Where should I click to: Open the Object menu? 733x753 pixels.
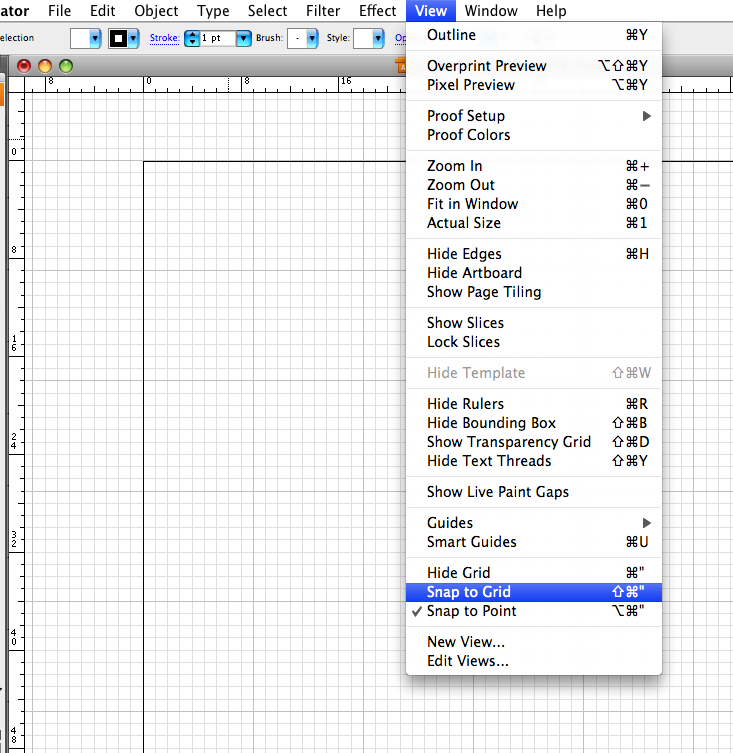click(156, 11)
